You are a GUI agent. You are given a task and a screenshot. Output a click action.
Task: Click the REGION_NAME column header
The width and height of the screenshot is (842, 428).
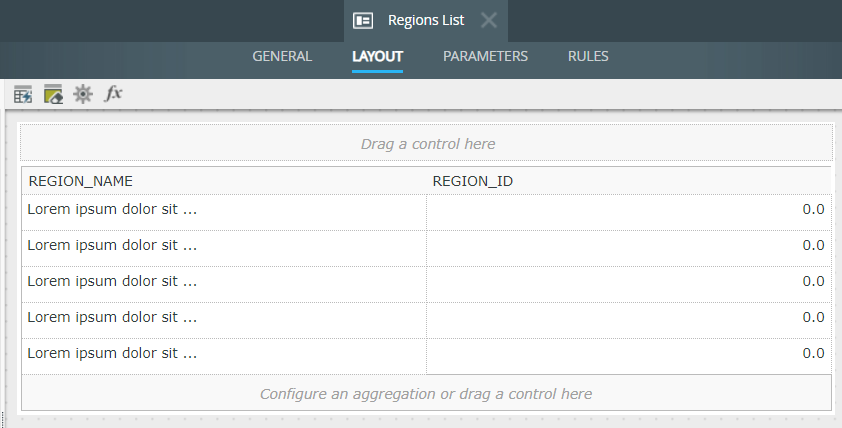81,181
